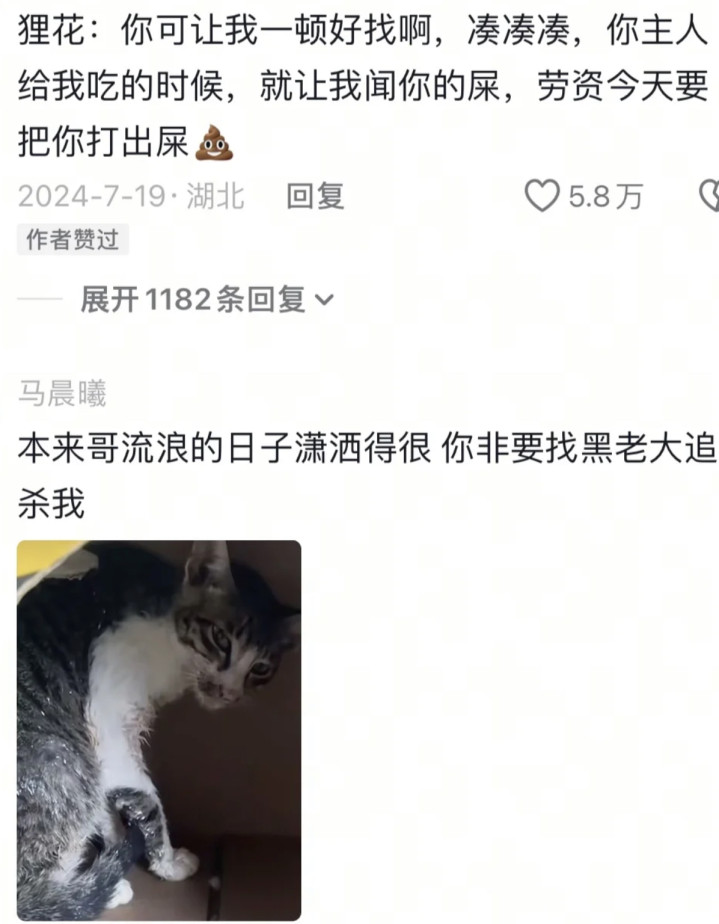
Task: Click the gray divider line left of 展开
Action: click(39, 299)
